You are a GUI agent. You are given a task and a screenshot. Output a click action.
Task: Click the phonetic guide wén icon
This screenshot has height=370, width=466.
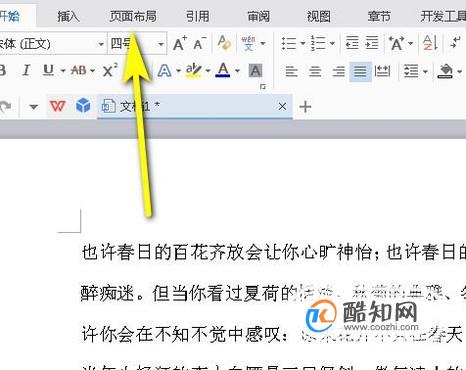tap(248, 43)
